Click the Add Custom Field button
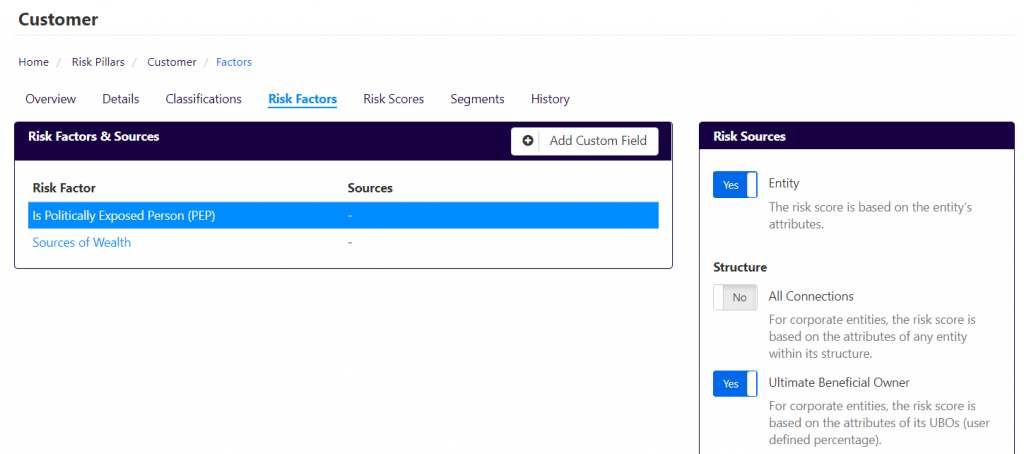 tap(584, 140)
